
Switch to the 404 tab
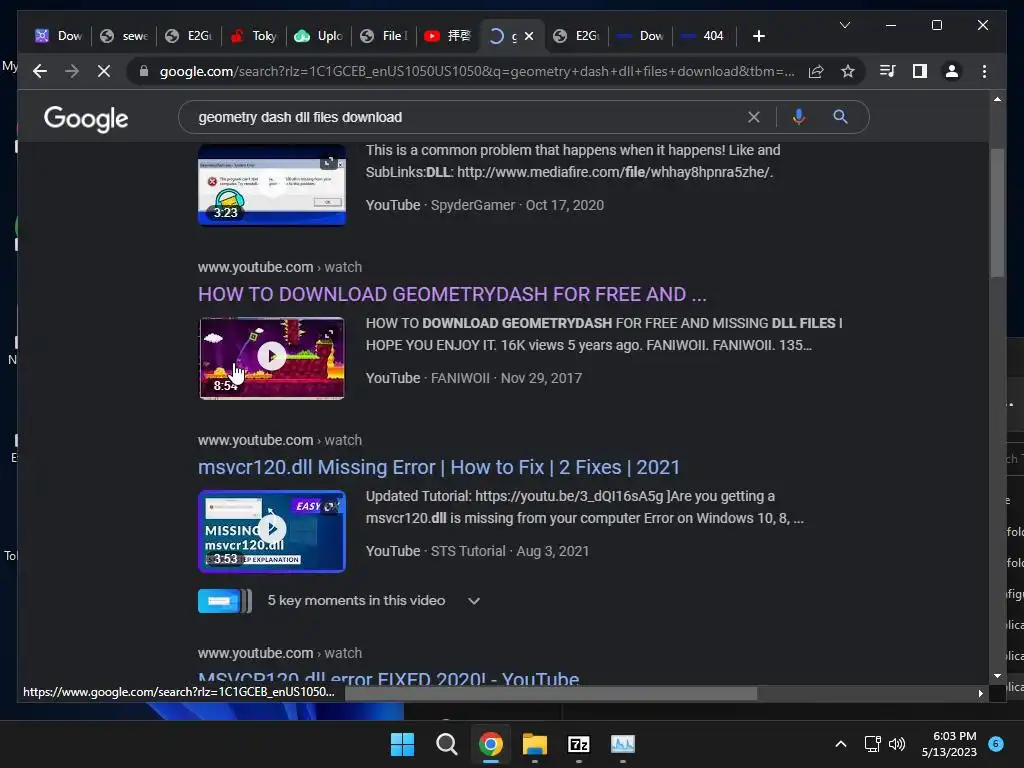pos(704,36)
